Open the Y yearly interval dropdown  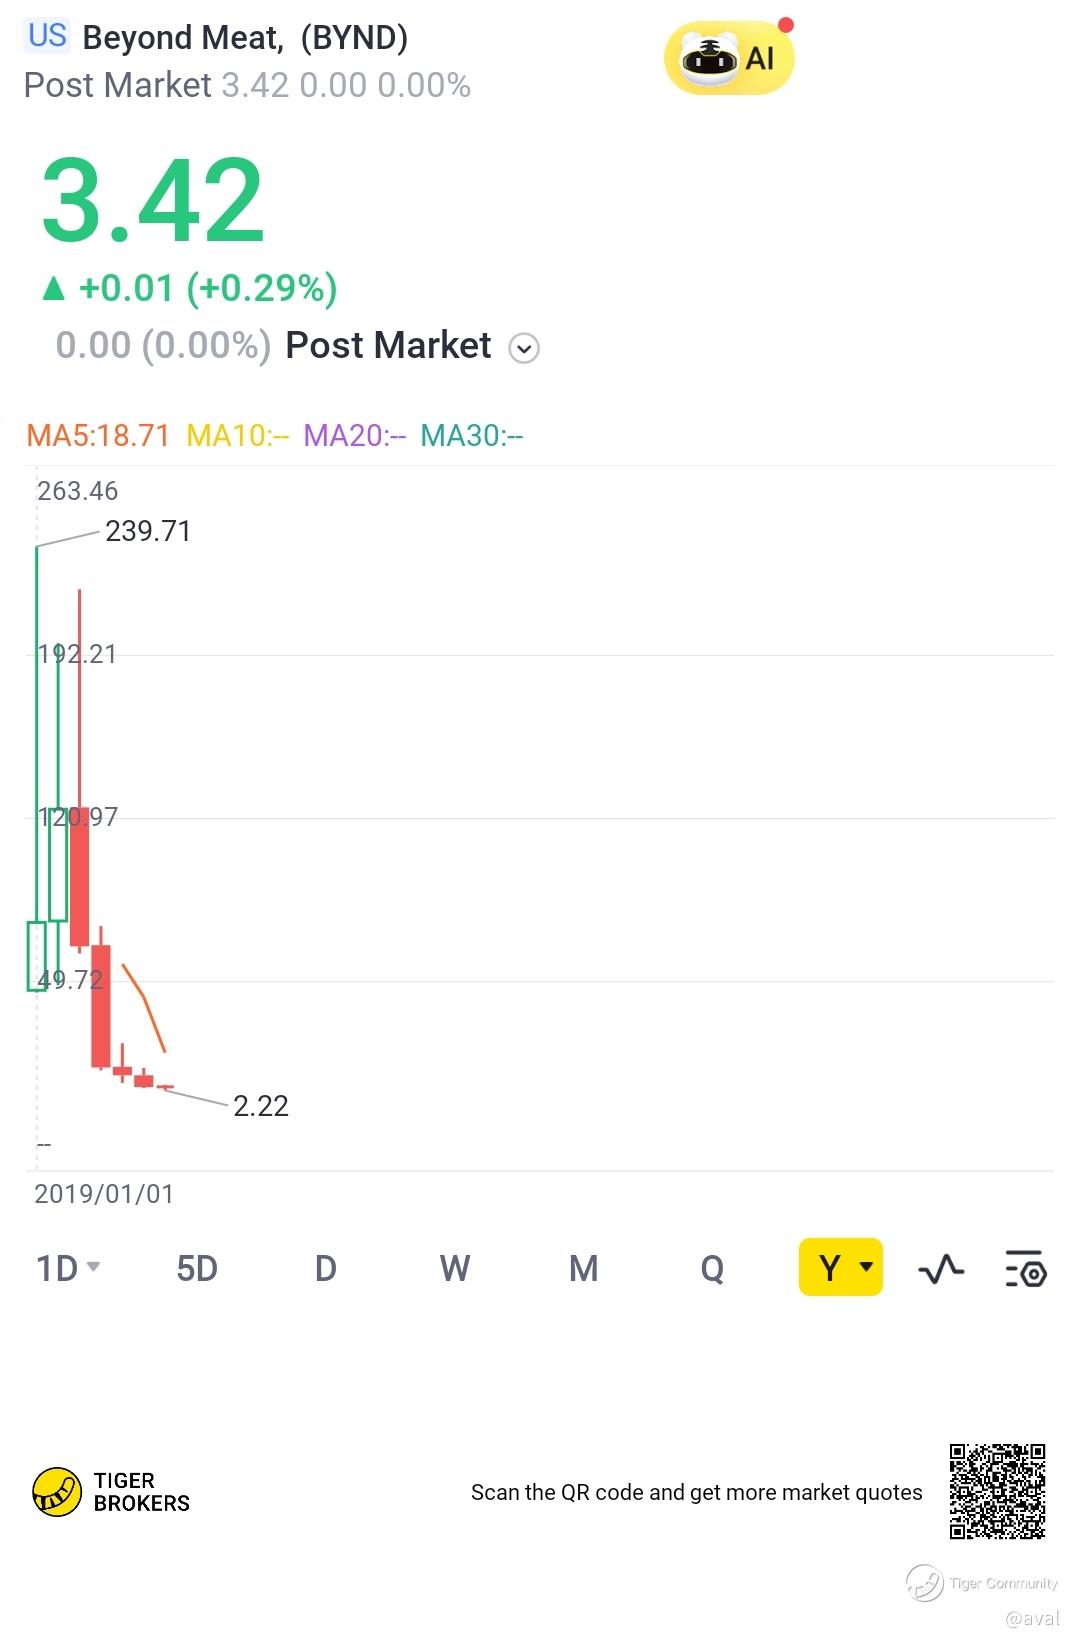840,1268
